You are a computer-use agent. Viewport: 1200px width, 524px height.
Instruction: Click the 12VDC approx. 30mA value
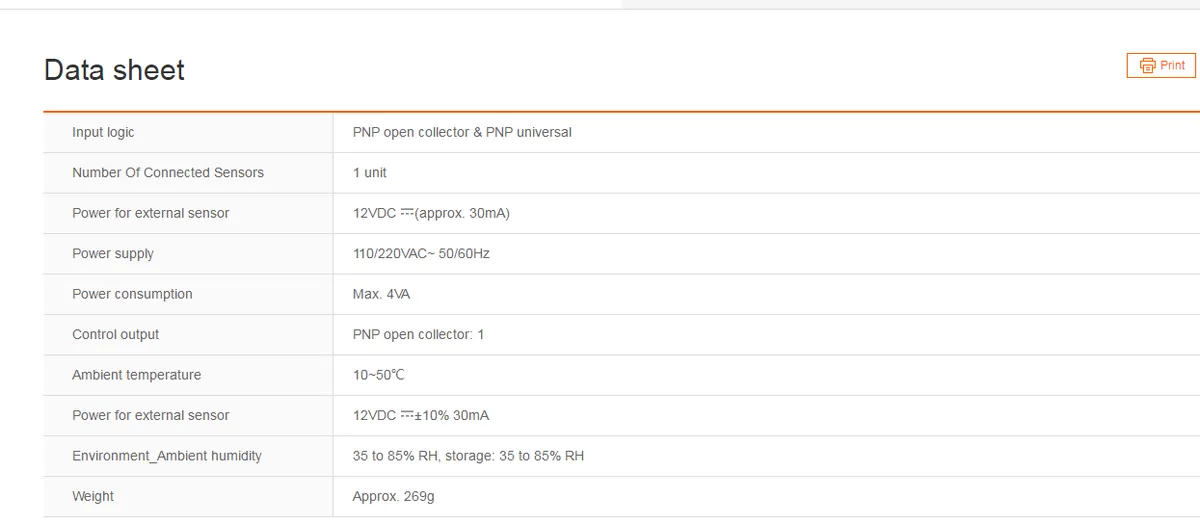[431, 214]
